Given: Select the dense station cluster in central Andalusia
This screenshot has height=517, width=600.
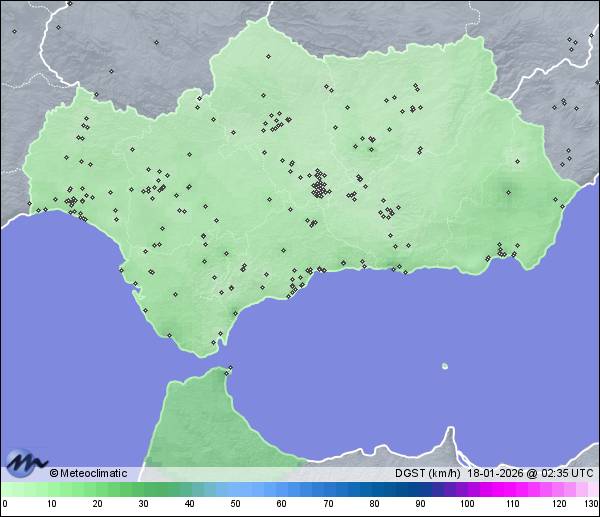Looking at the screenshot, I should [319, 186].
